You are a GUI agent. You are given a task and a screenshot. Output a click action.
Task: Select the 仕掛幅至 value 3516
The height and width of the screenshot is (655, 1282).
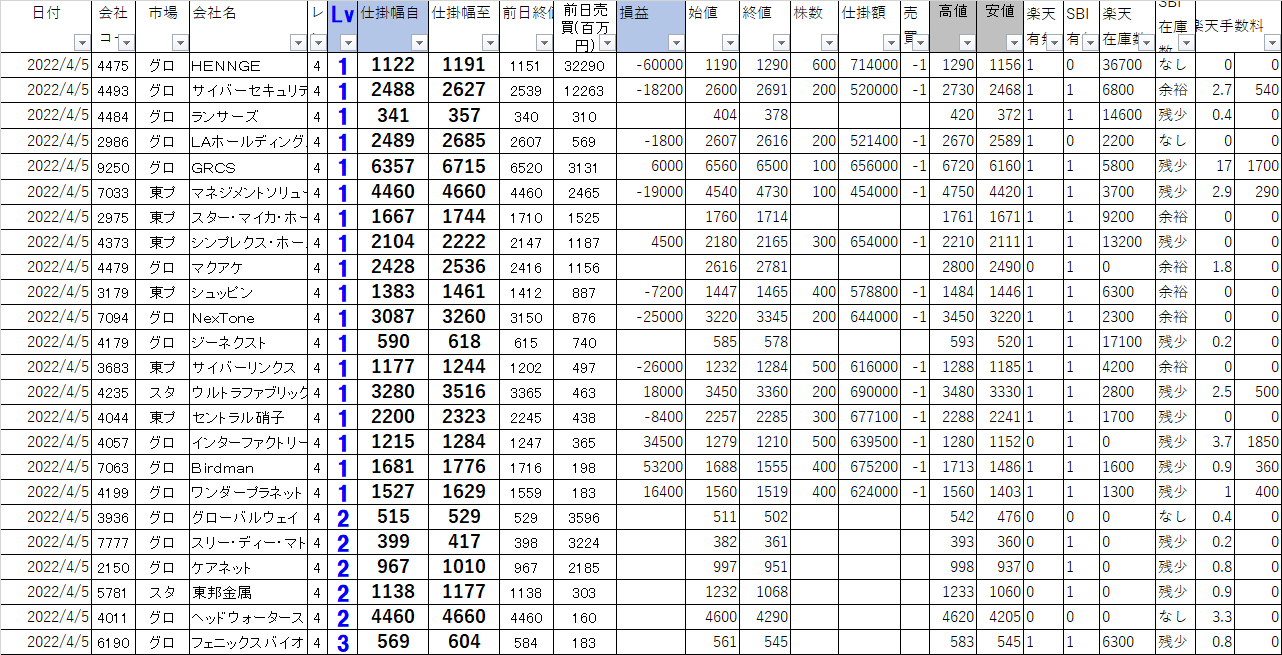[464, 392]
